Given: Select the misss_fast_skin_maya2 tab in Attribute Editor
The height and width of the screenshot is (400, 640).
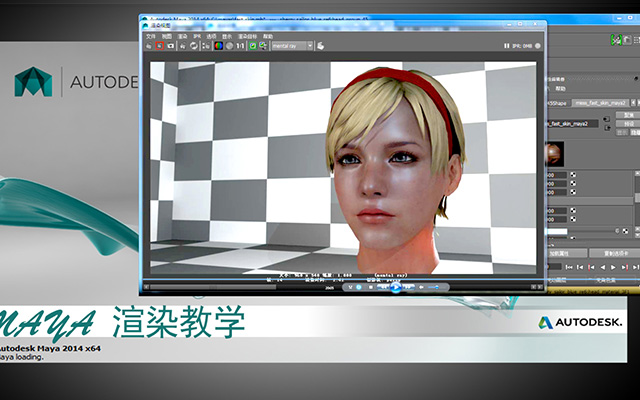Looking at the screenshot, I should pos(600,103).
